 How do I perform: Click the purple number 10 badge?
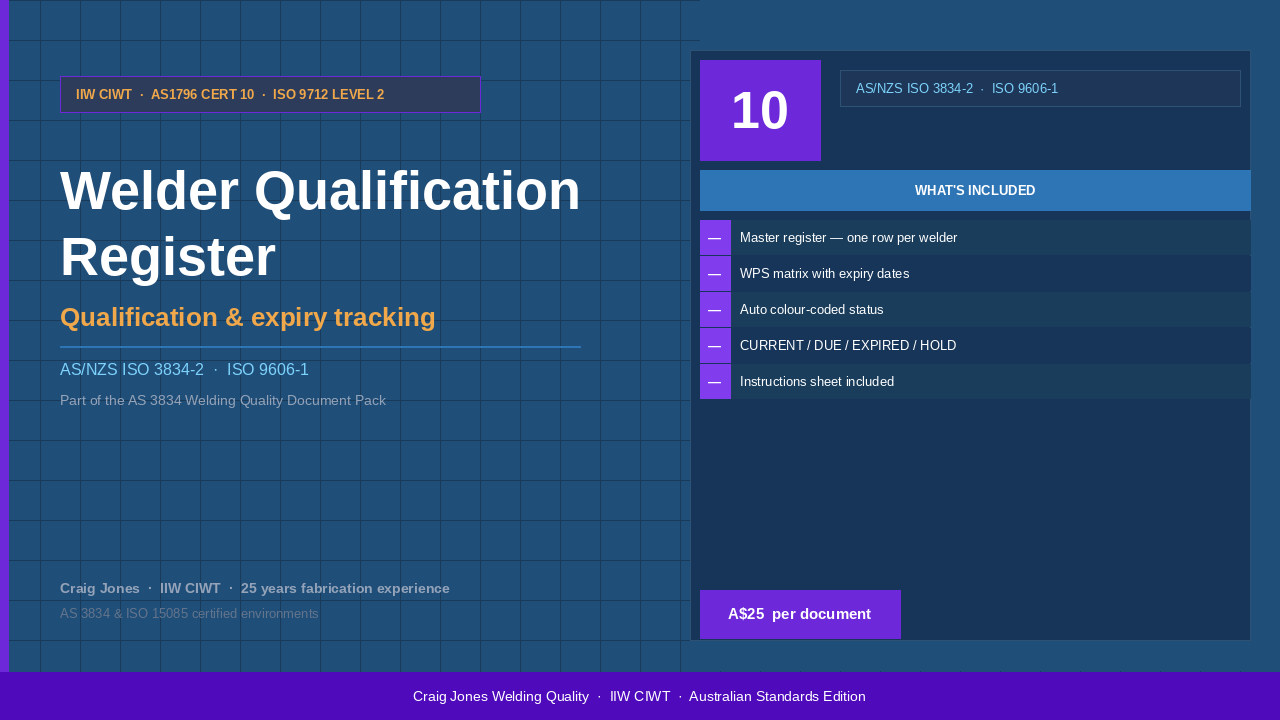pos(760,110)
